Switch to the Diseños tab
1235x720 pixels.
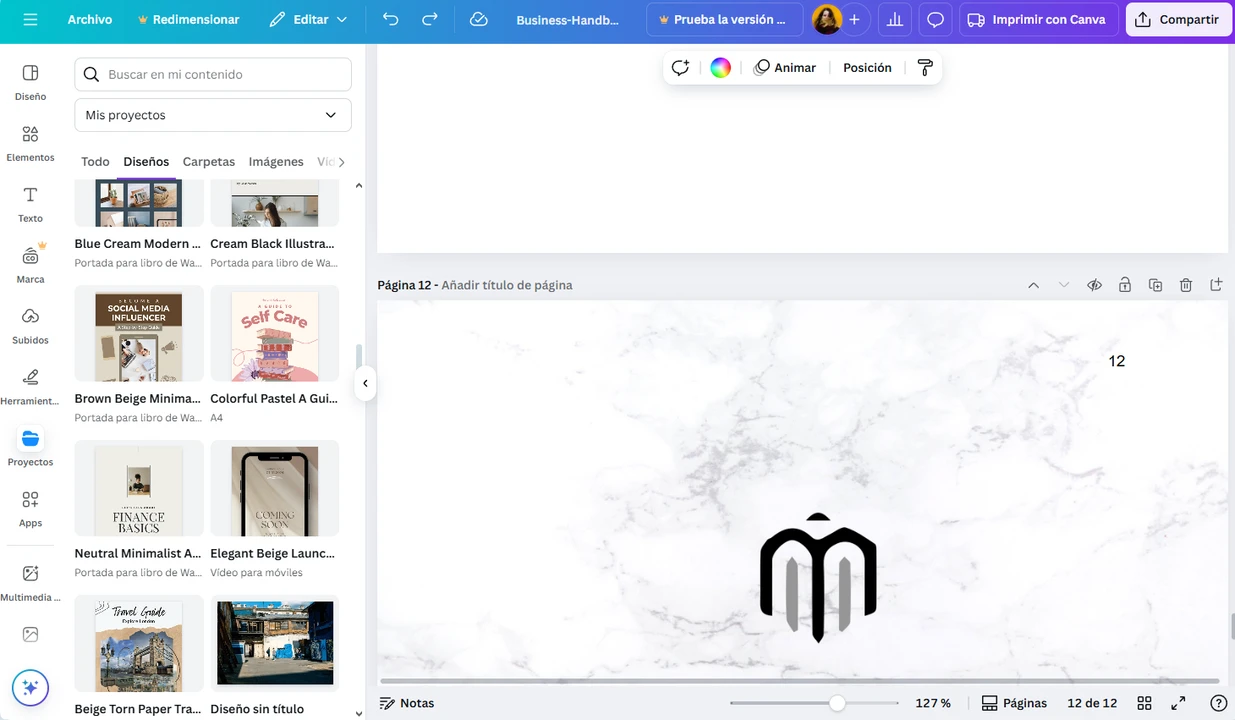click(x=146, y=162)
